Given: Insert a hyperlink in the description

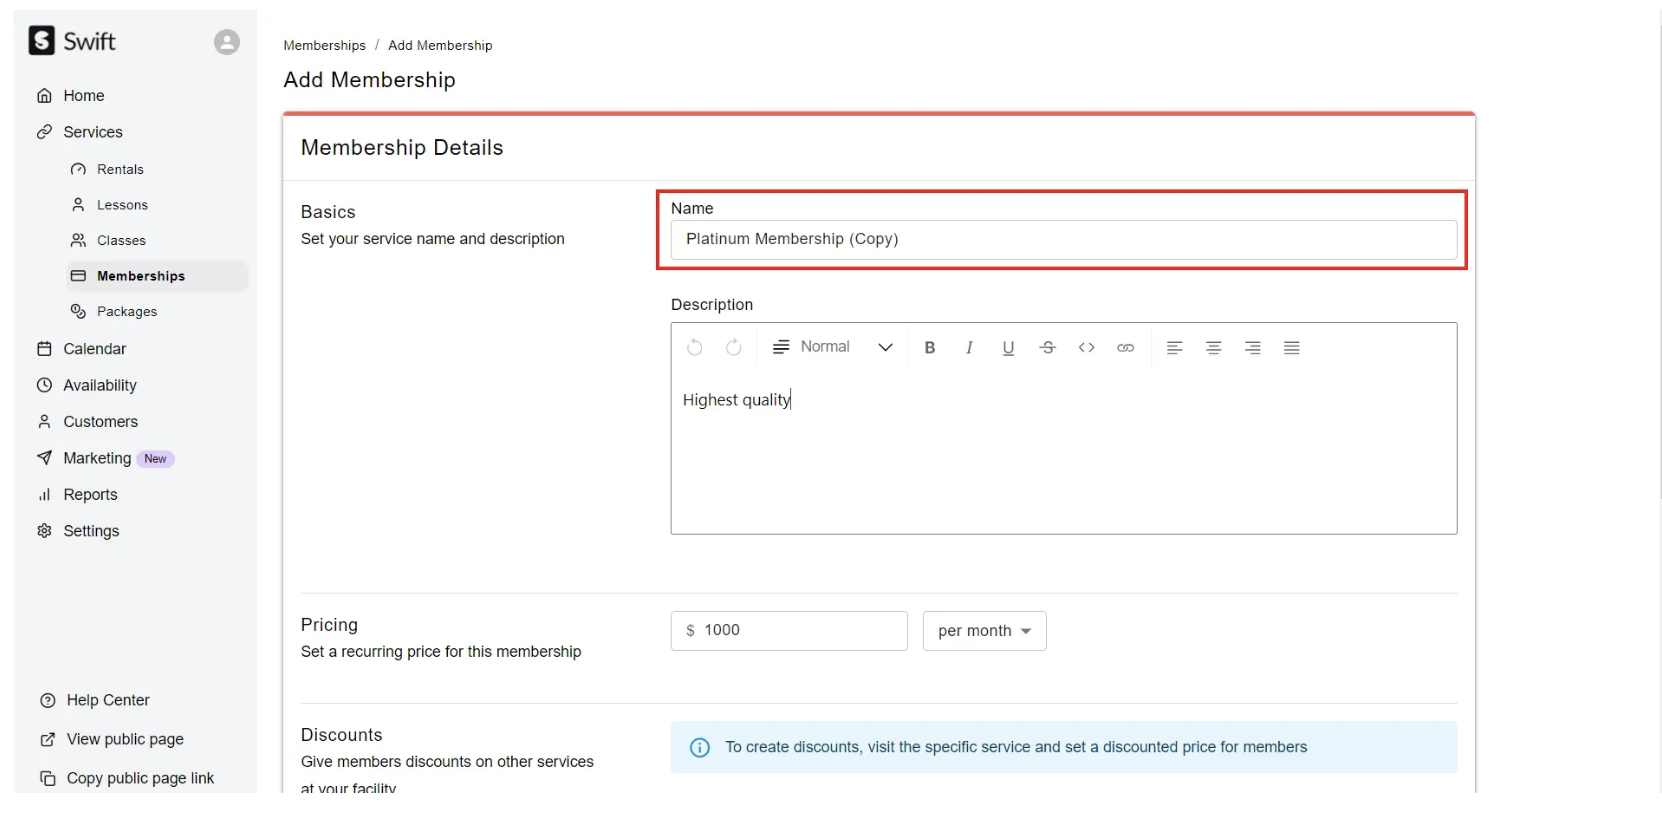Looking at the screenshot, I should pyautogui.click(x=1125, y=348).
